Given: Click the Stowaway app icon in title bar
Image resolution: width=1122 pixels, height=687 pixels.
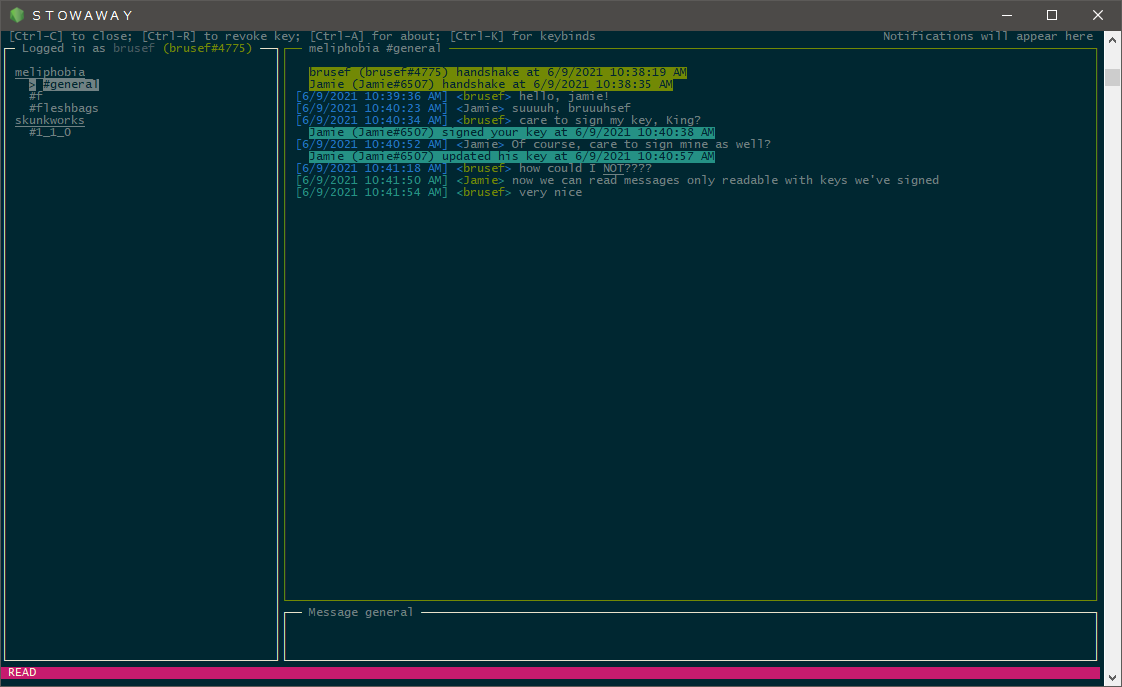Looking at the screenshot, I should point(16,15).
